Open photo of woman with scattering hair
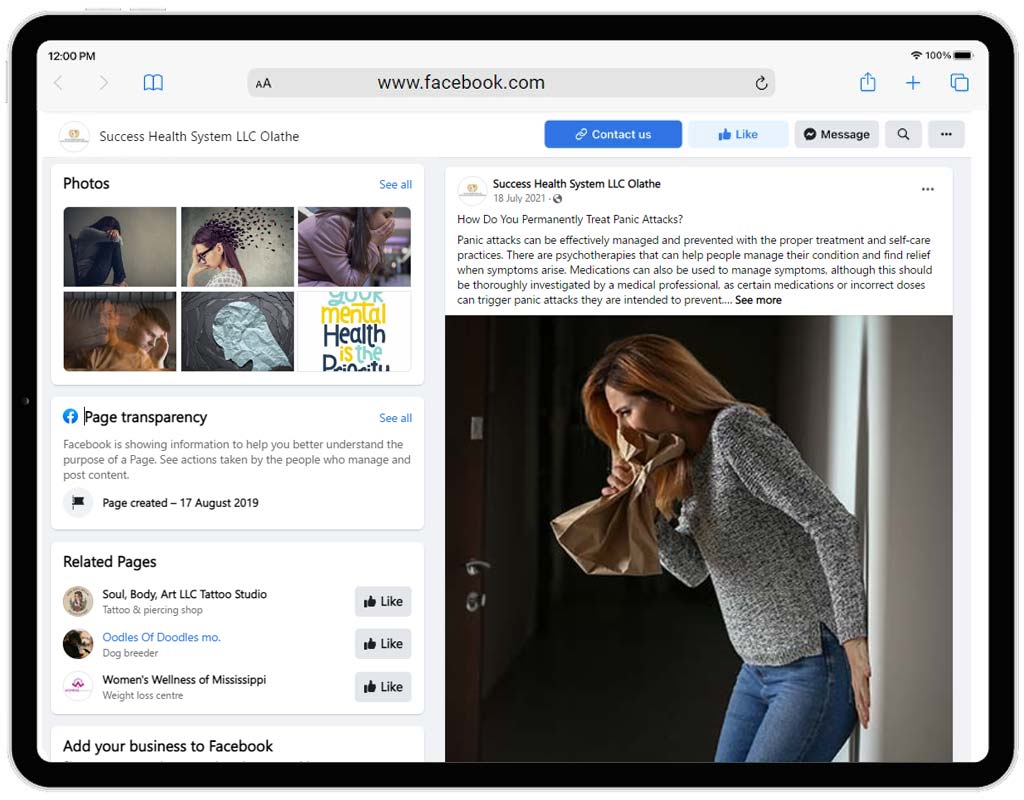 237,247
